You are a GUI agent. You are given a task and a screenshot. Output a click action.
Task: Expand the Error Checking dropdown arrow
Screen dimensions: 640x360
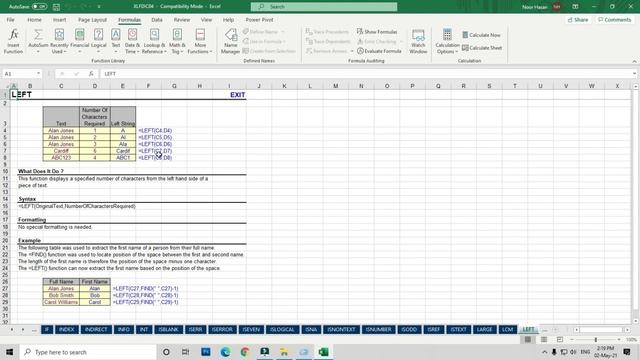point(400,41)
